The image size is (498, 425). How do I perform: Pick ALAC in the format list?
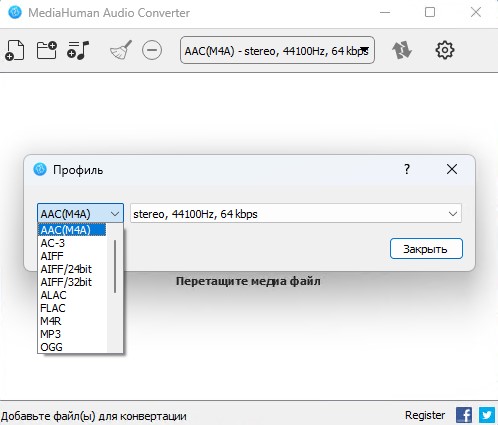tap(72, 295)
